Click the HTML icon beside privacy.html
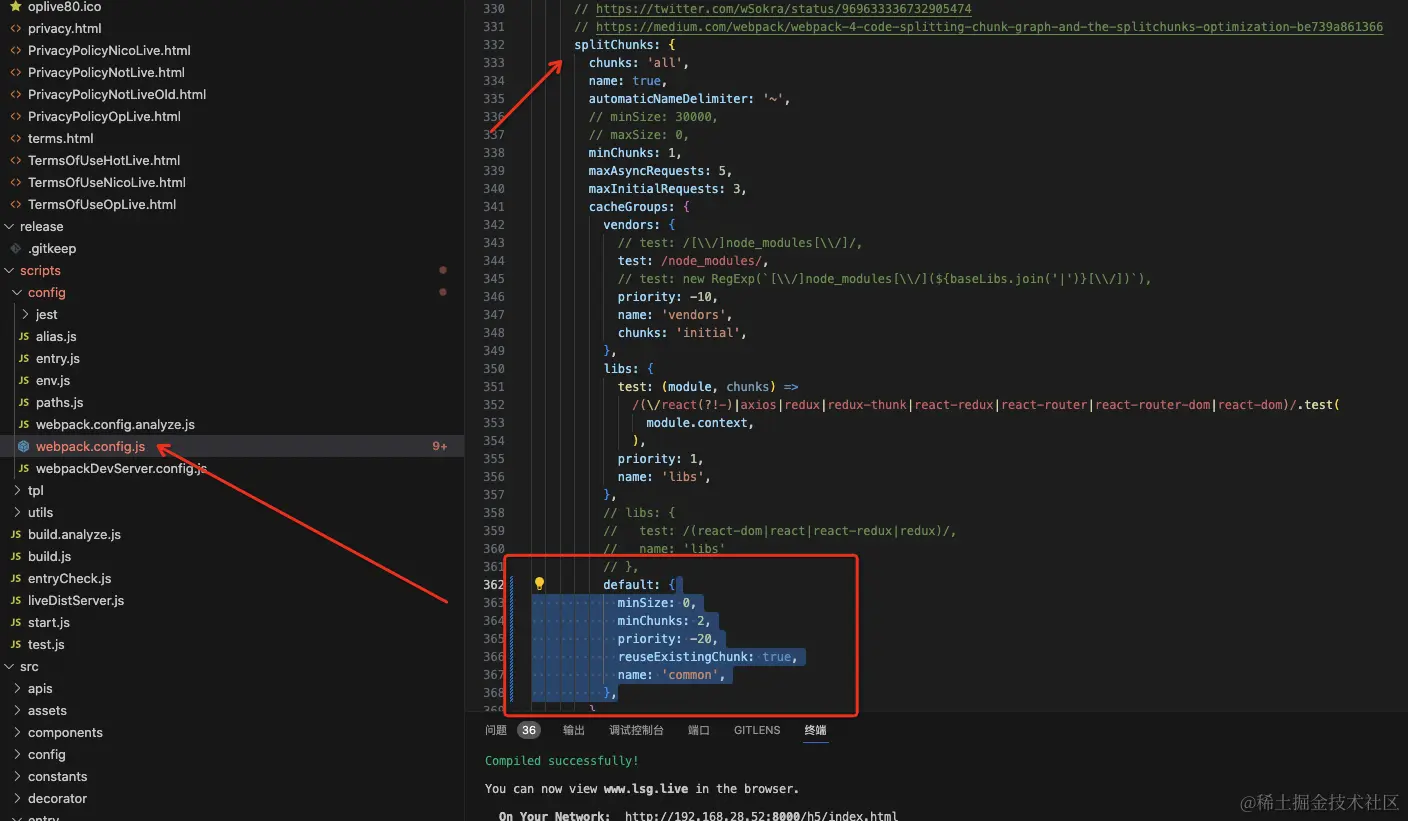 [x=16, y=28]
